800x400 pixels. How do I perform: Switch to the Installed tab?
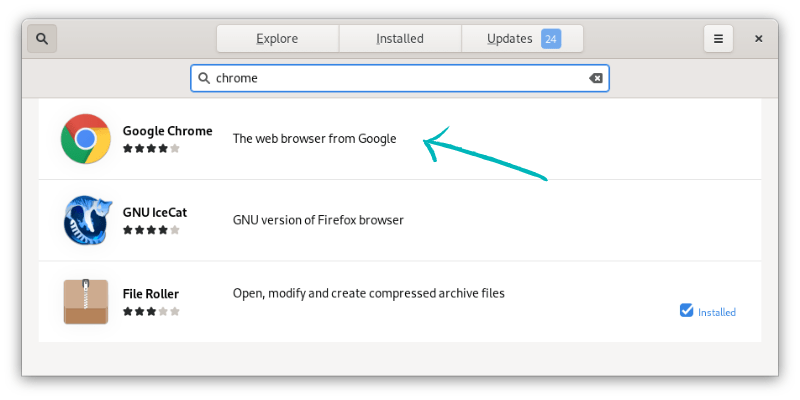pyautogui.click(x=400, y=39)
